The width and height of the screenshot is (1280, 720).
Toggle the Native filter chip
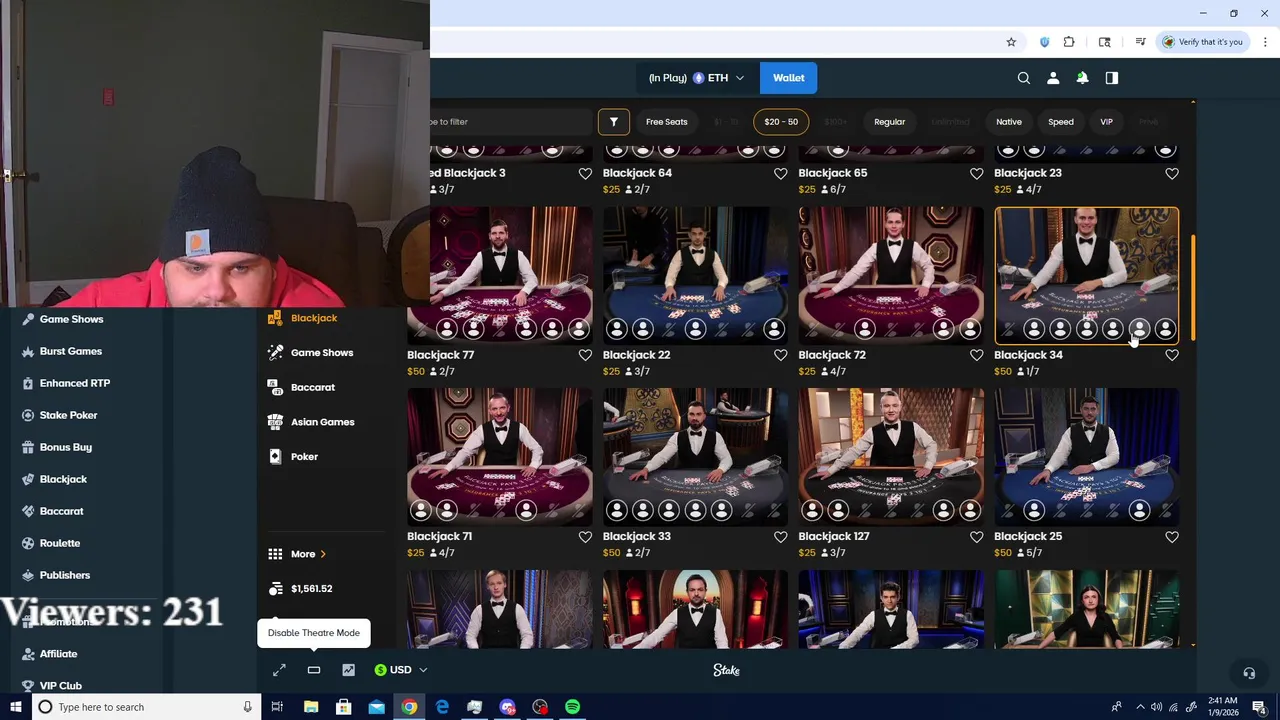(x=1009, y=122)
